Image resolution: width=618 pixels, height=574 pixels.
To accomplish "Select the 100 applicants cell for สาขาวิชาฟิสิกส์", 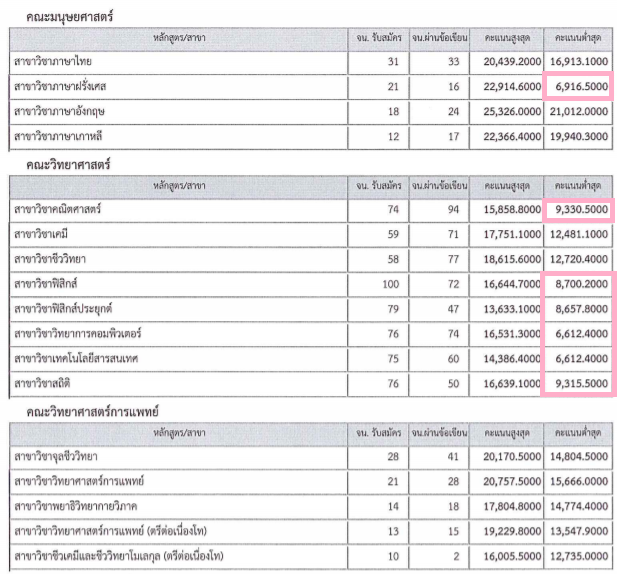I will [x=391, y=284].
